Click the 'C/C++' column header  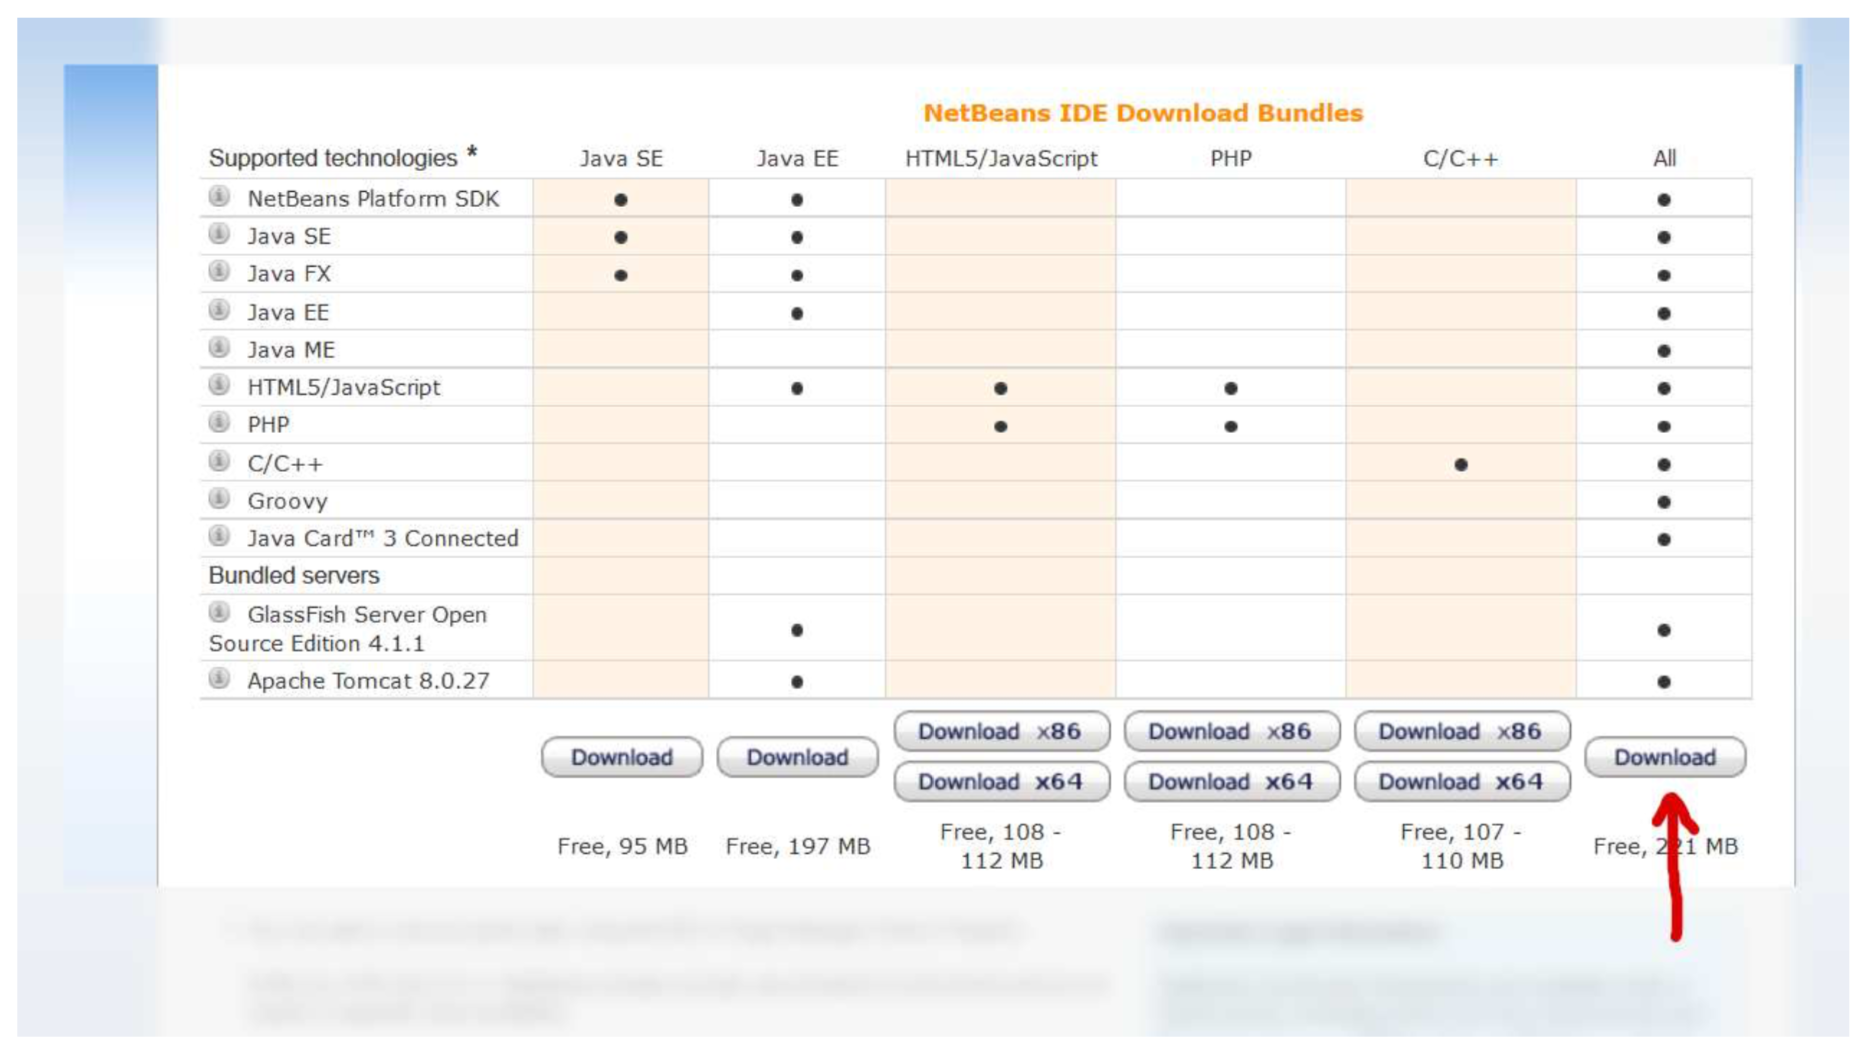pos(1461,158)
